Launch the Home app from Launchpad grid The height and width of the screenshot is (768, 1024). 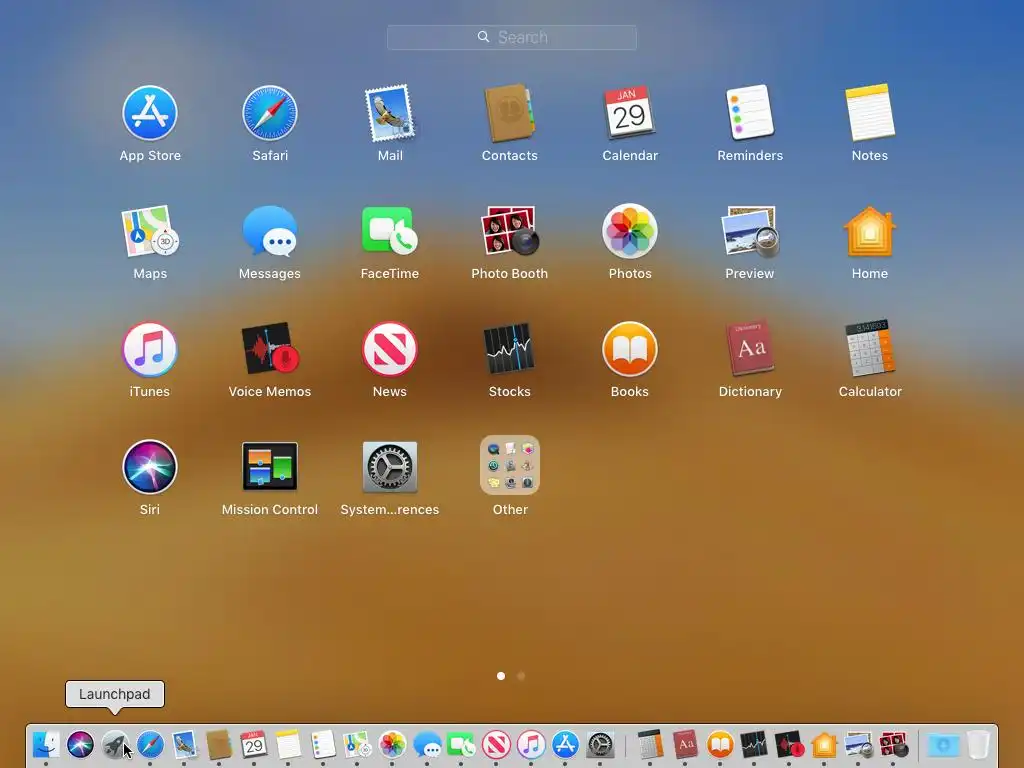tap(870, 231)
